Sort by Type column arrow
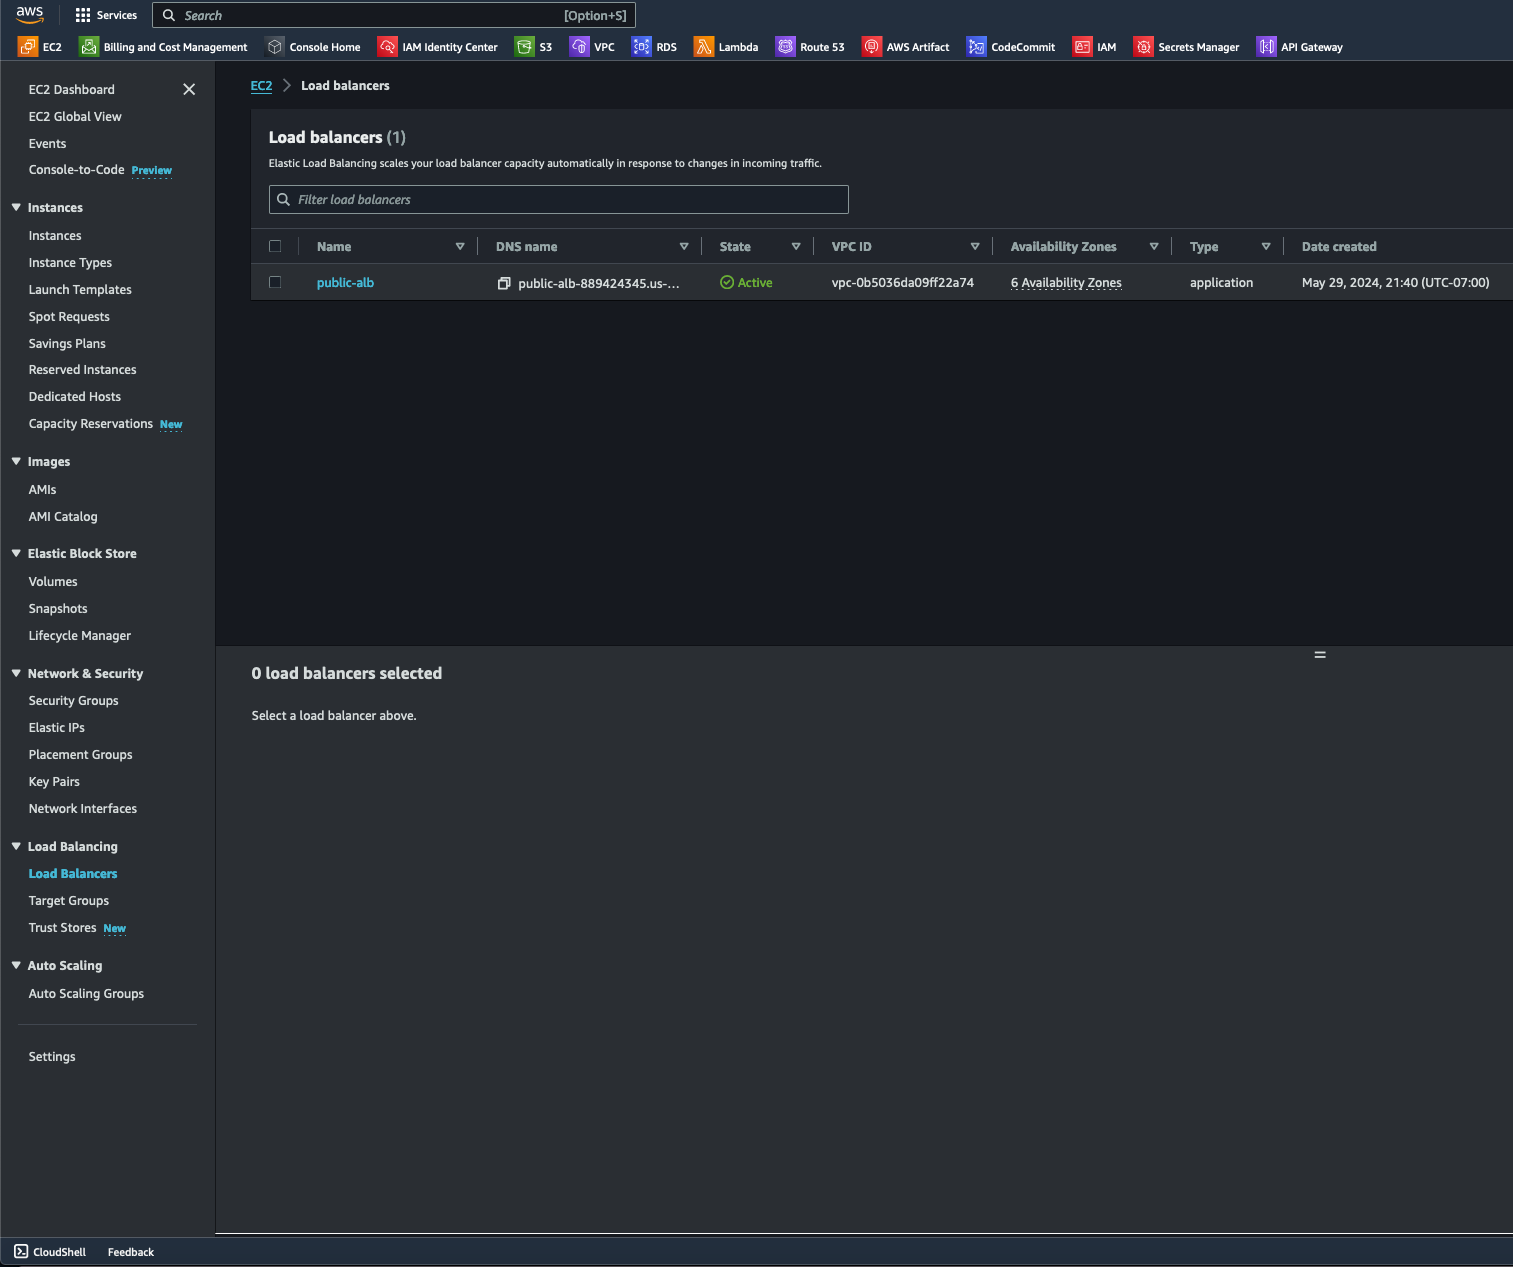 pos(1266,247)
